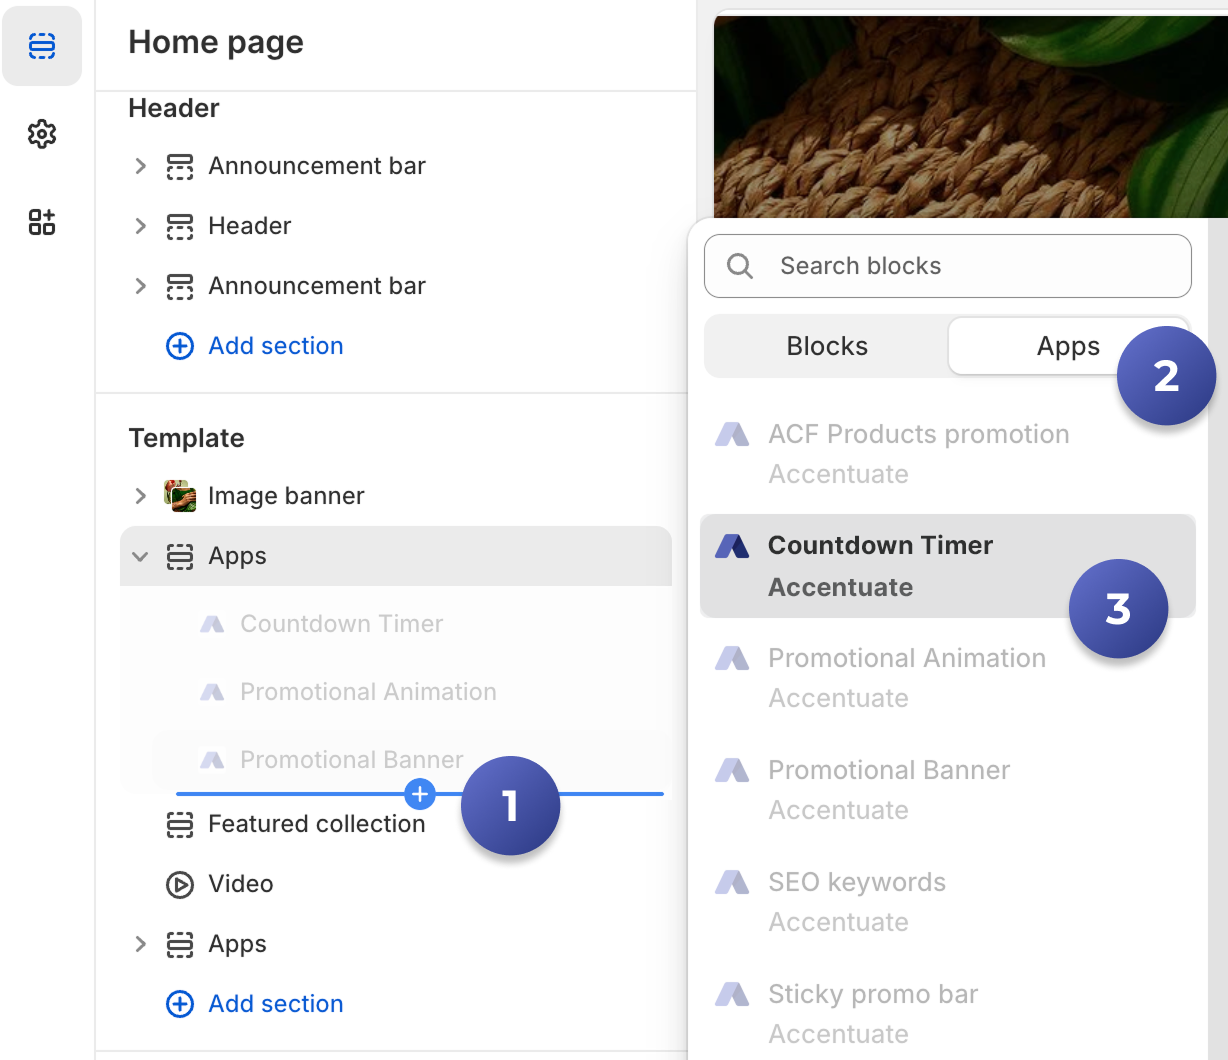Click the Image banner thumbnail icon
Screen dimensions: 1228x1060
(180, 496)
